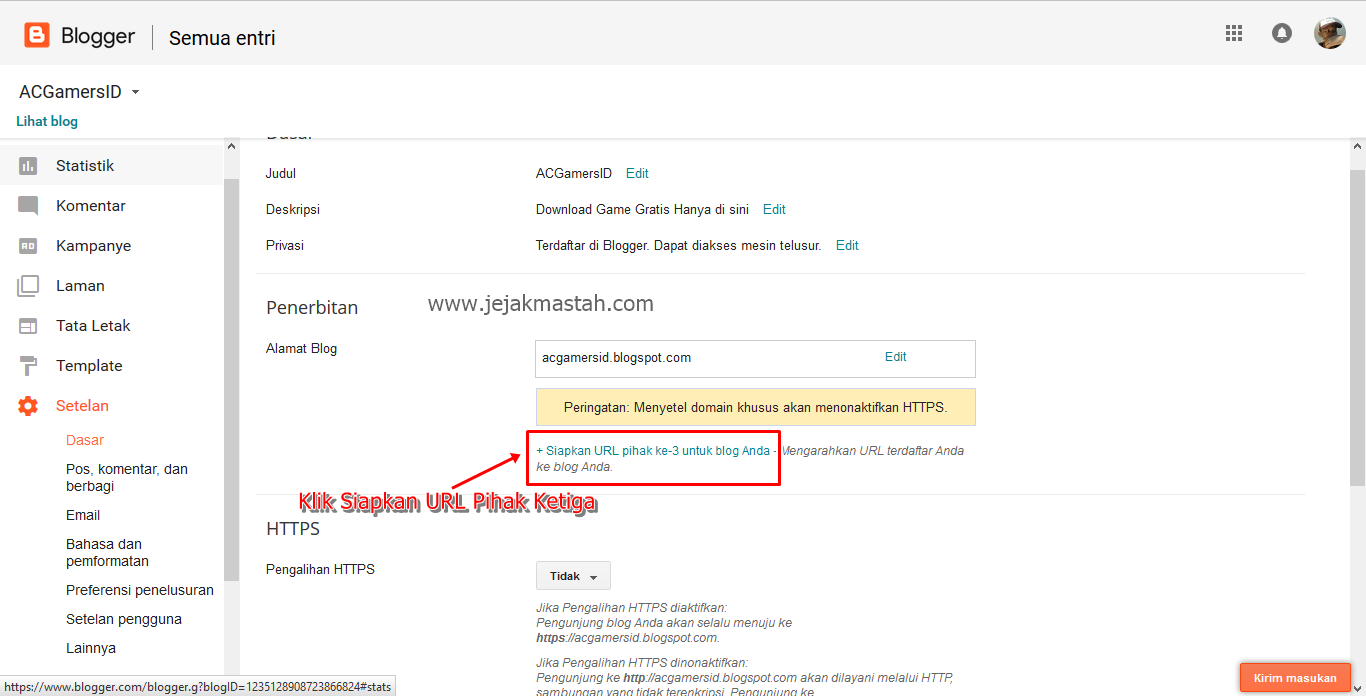The width and height of the screenshot is (1366, 696).
Task: Click the Laman pages icon
Action: pos(28,286)
